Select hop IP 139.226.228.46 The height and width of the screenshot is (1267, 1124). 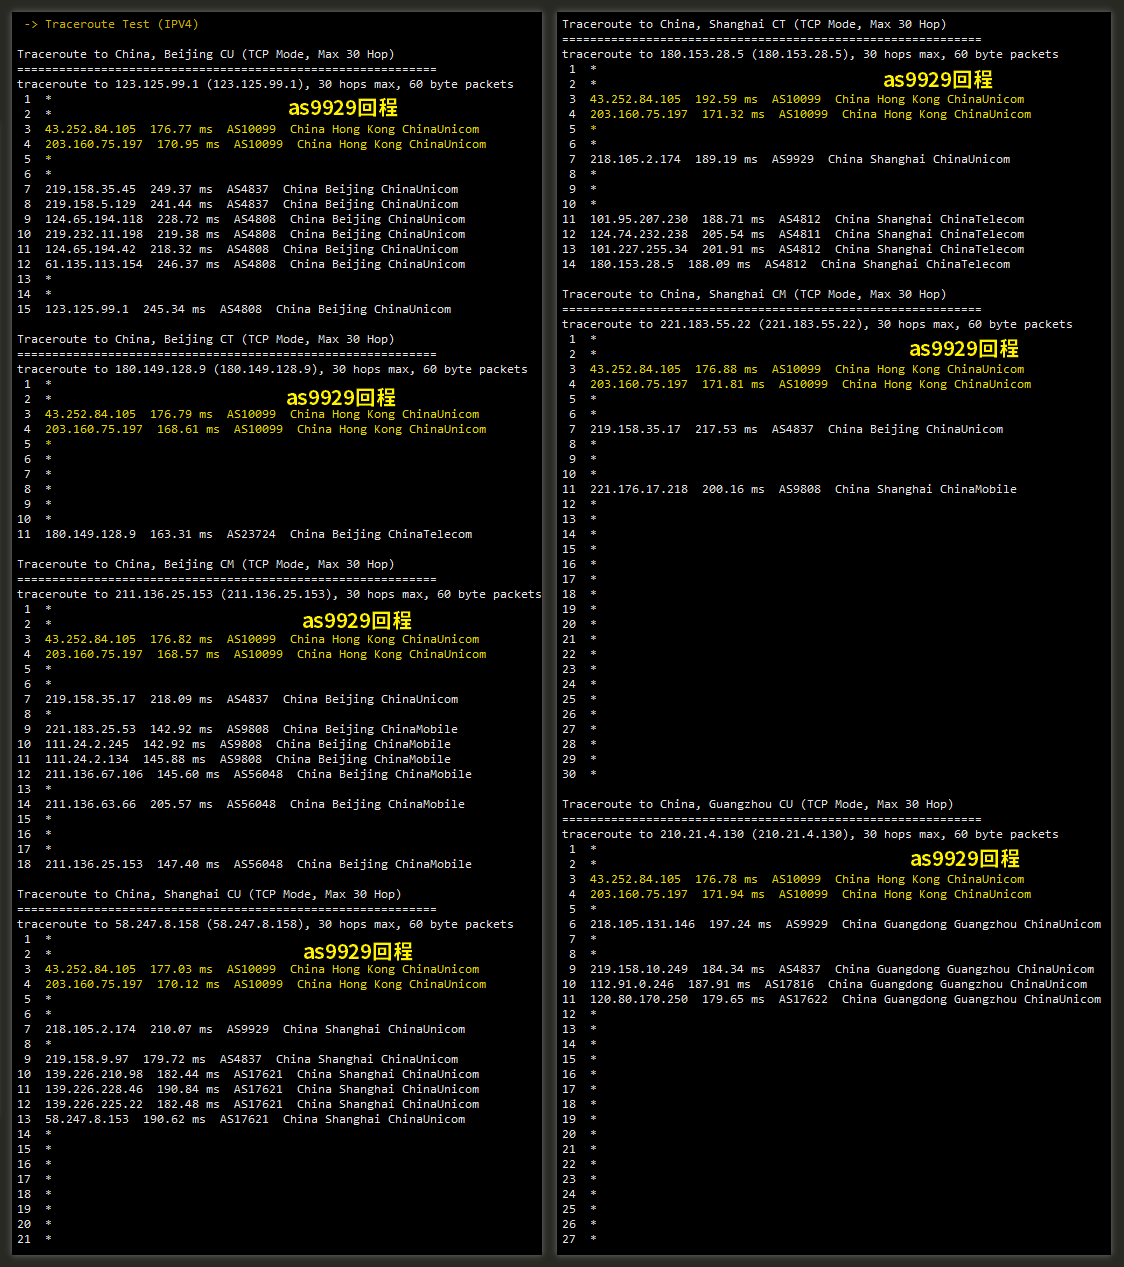[94, 1089]
